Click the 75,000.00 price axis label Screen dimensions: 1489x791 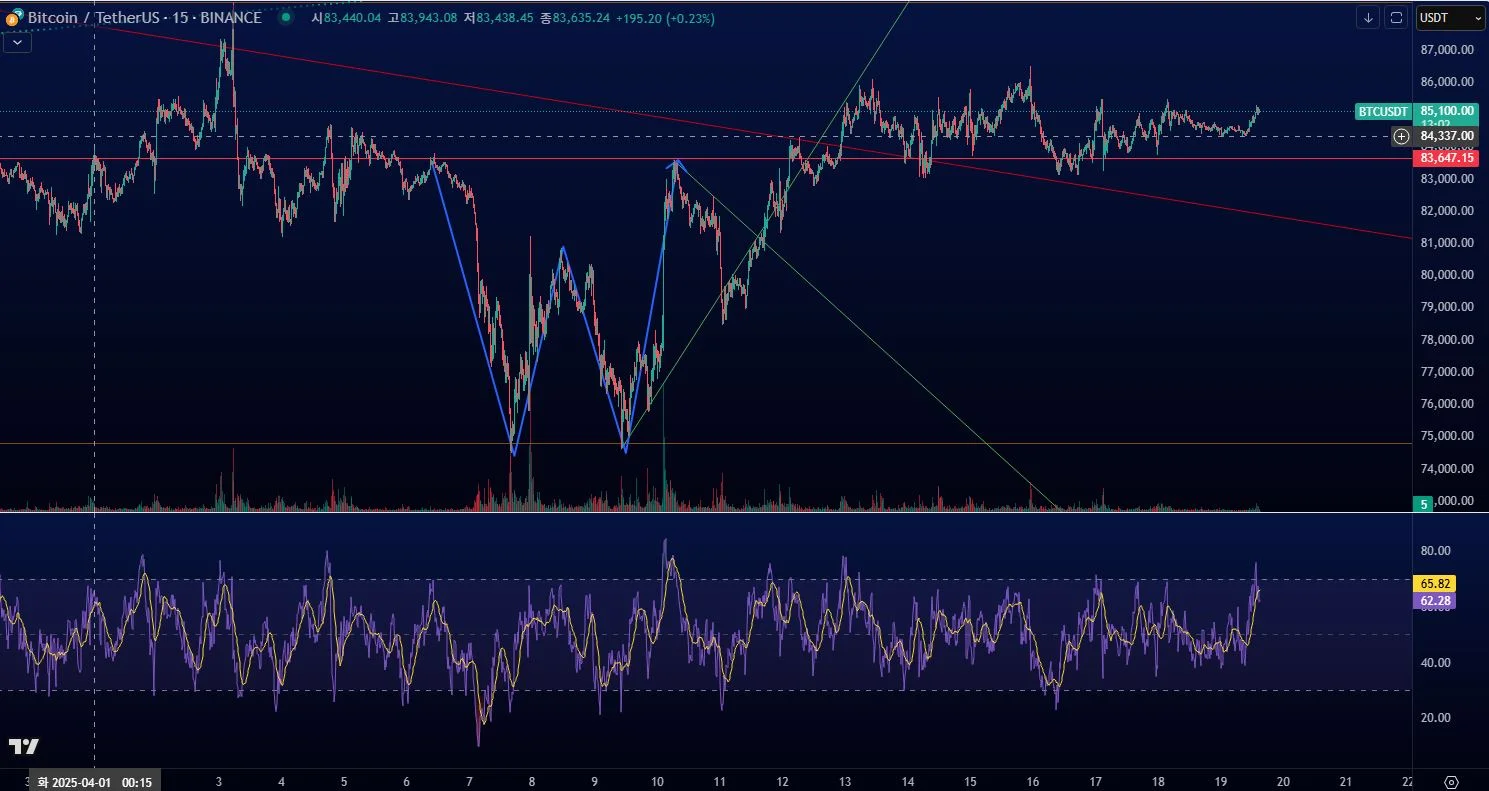coord(1447,436)
